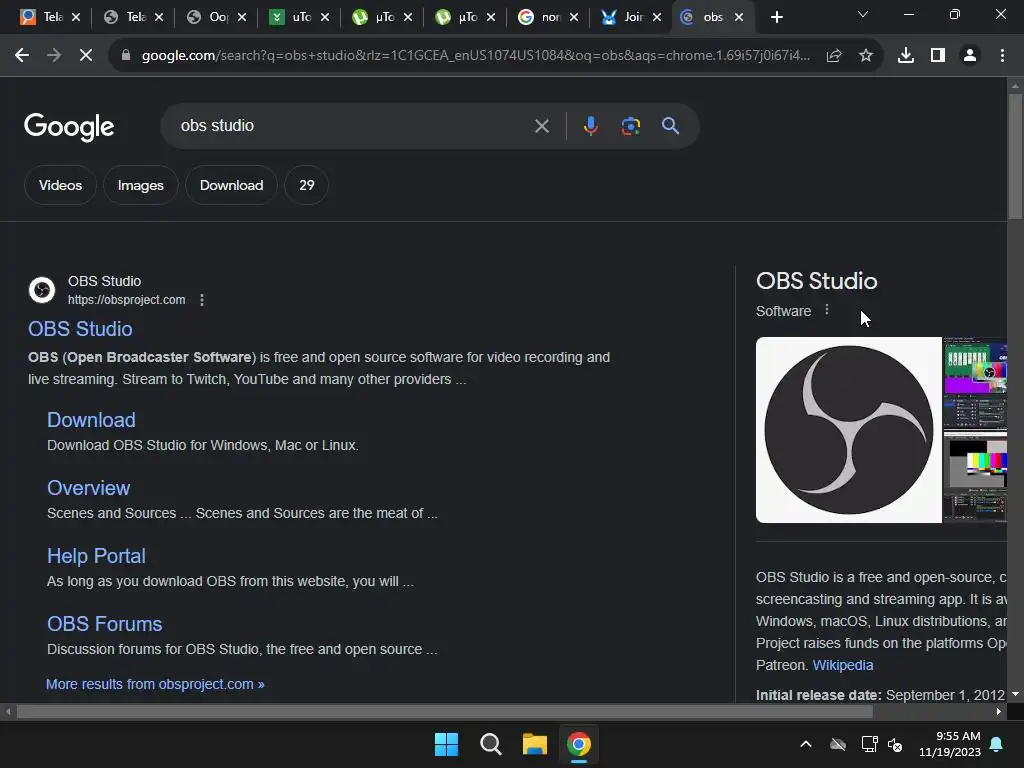
Task: Click the OBS Studio knowledge panel title
Action: pyautogui.click(x=816, y=281)
